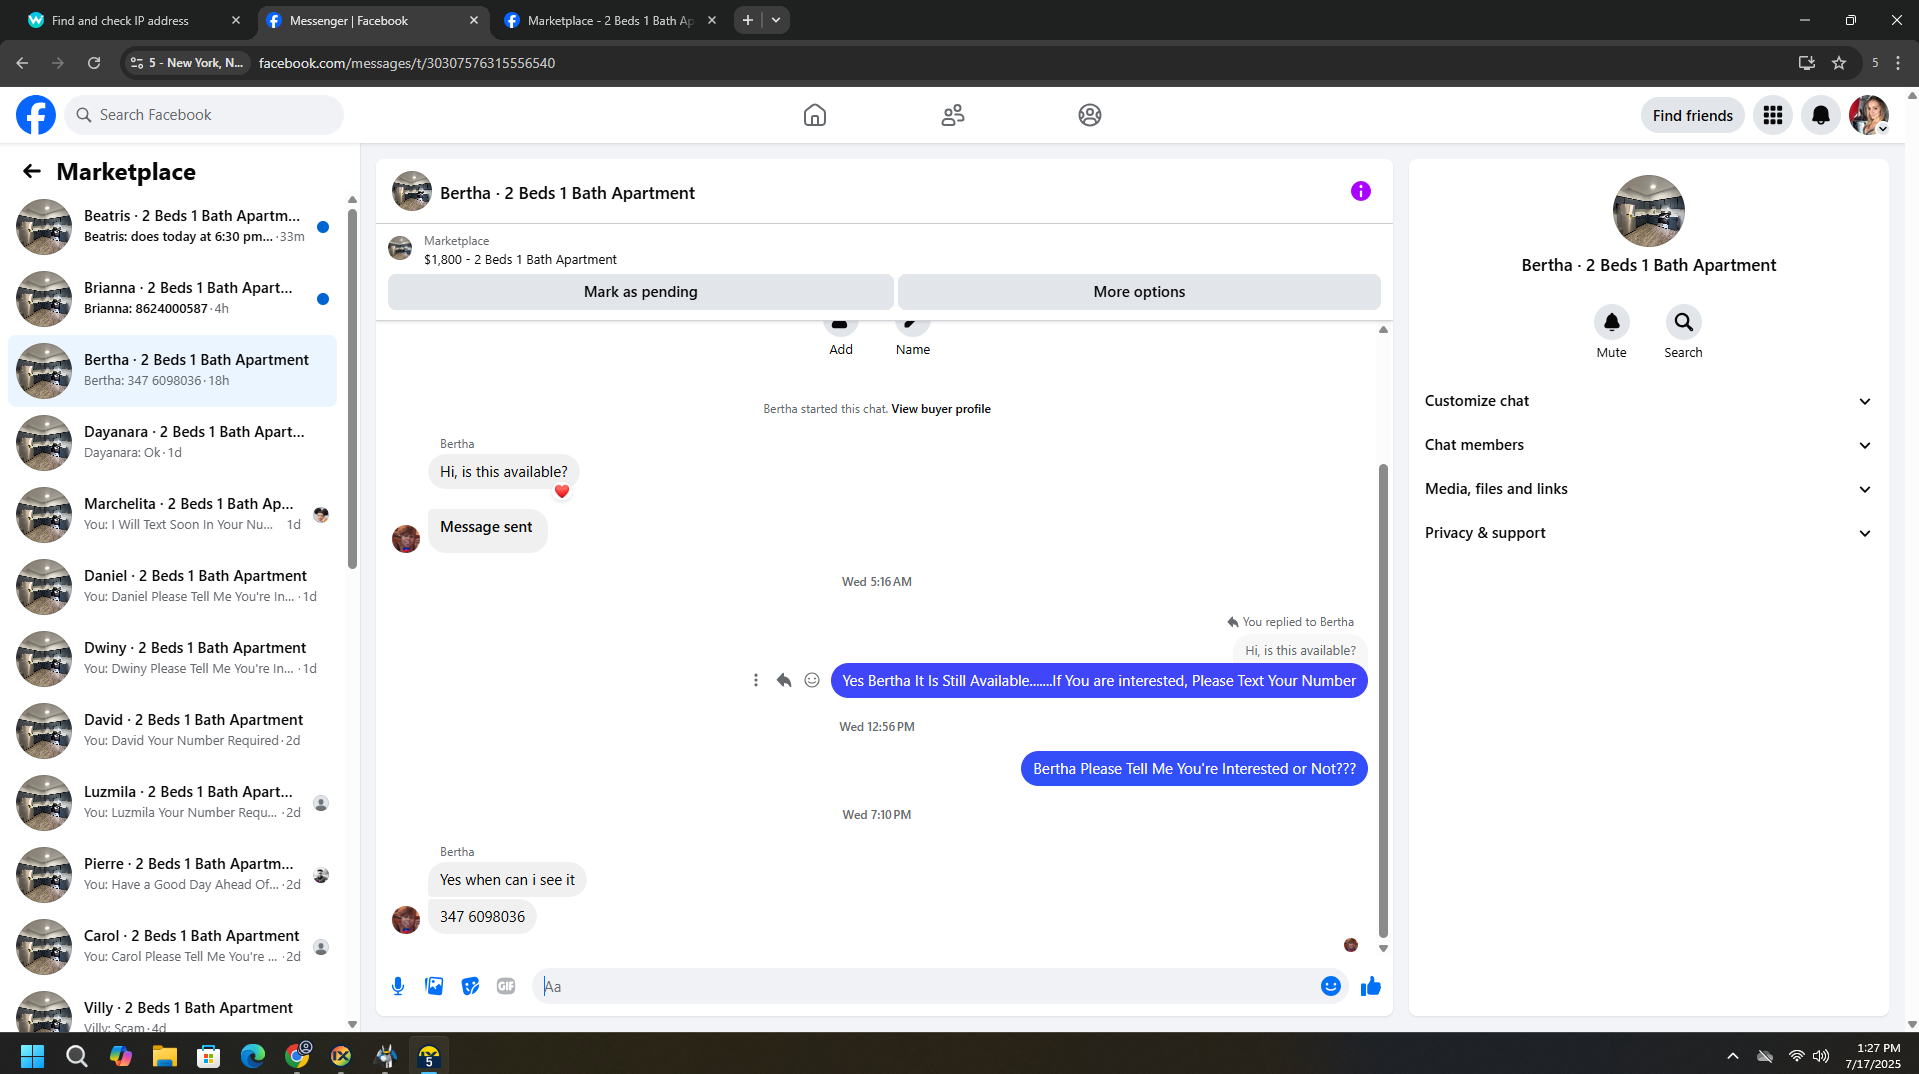
Task: Open the View buyer profile link
Action: click(x=941, y=409)
